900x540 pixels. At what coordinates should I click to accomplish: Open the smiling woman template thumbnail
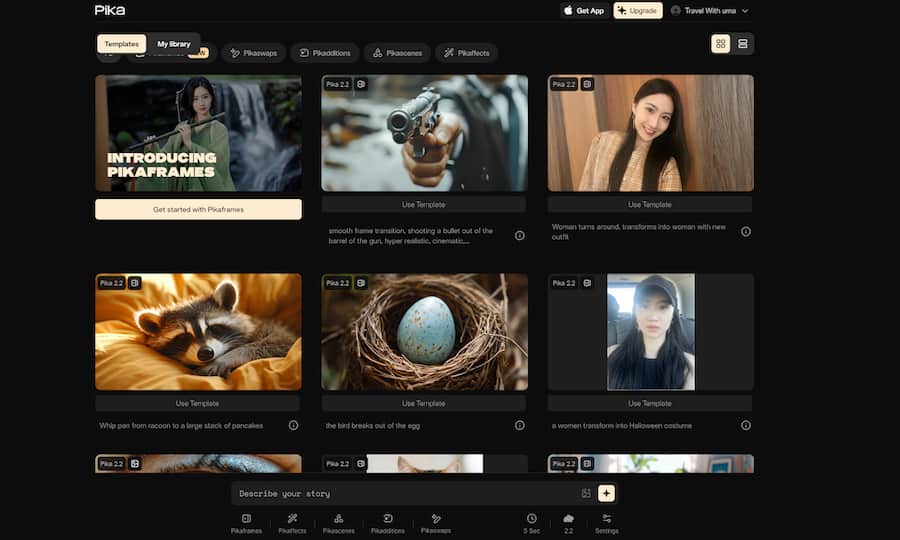click(651, 133)
